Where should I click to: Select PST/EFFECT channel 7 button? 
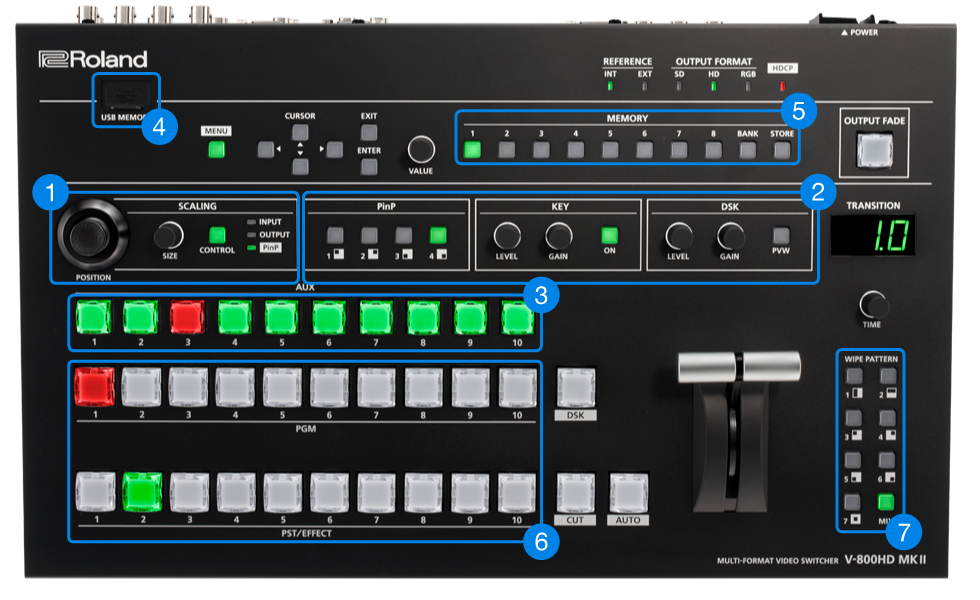coord(376,492)
